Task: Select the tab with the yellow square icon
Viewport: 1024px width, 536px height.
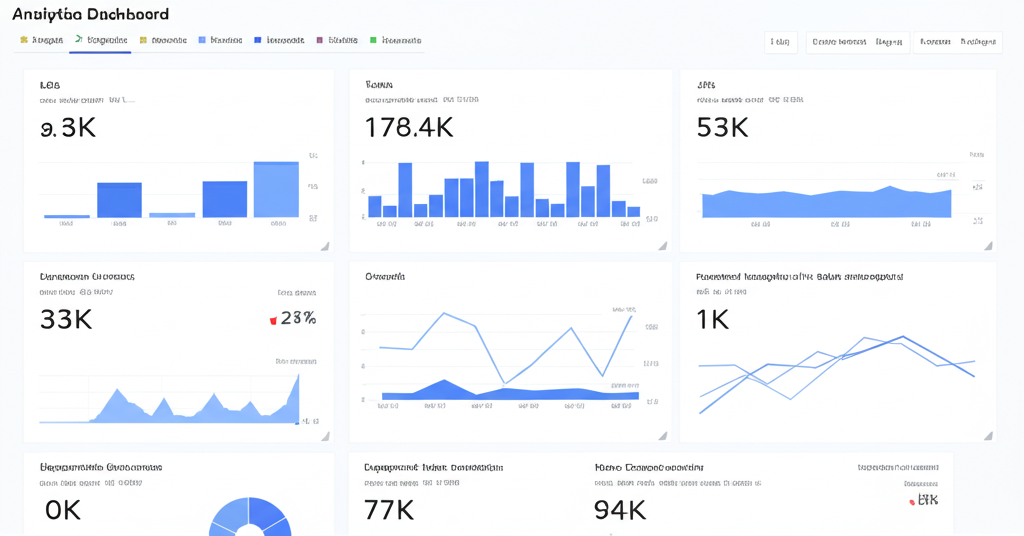Action: (163, 41)
